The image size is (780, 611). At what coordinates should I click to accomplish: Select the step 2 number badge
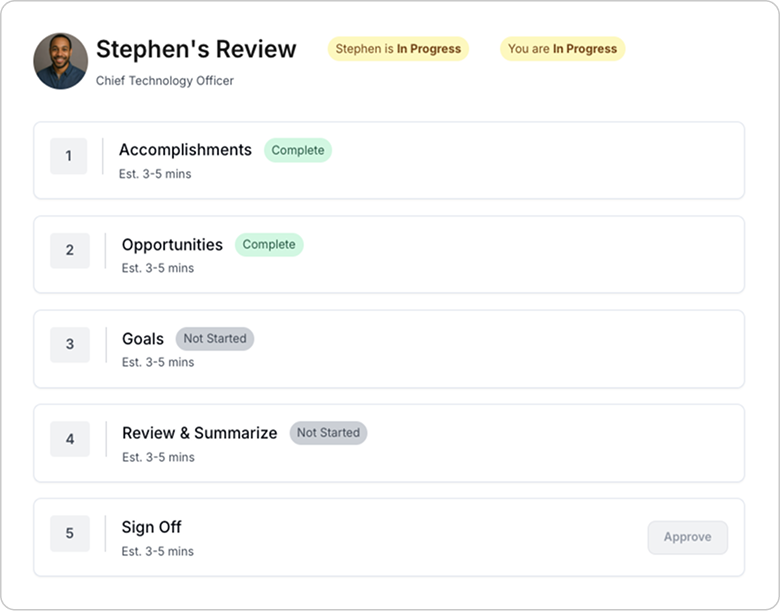[x=69, y=250]
